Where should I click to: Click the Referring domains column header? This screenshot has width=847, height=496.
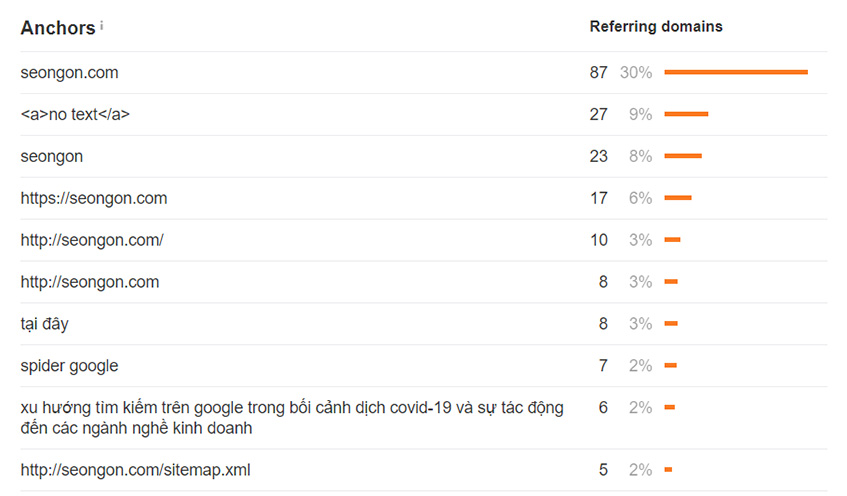tap(656, 26)
